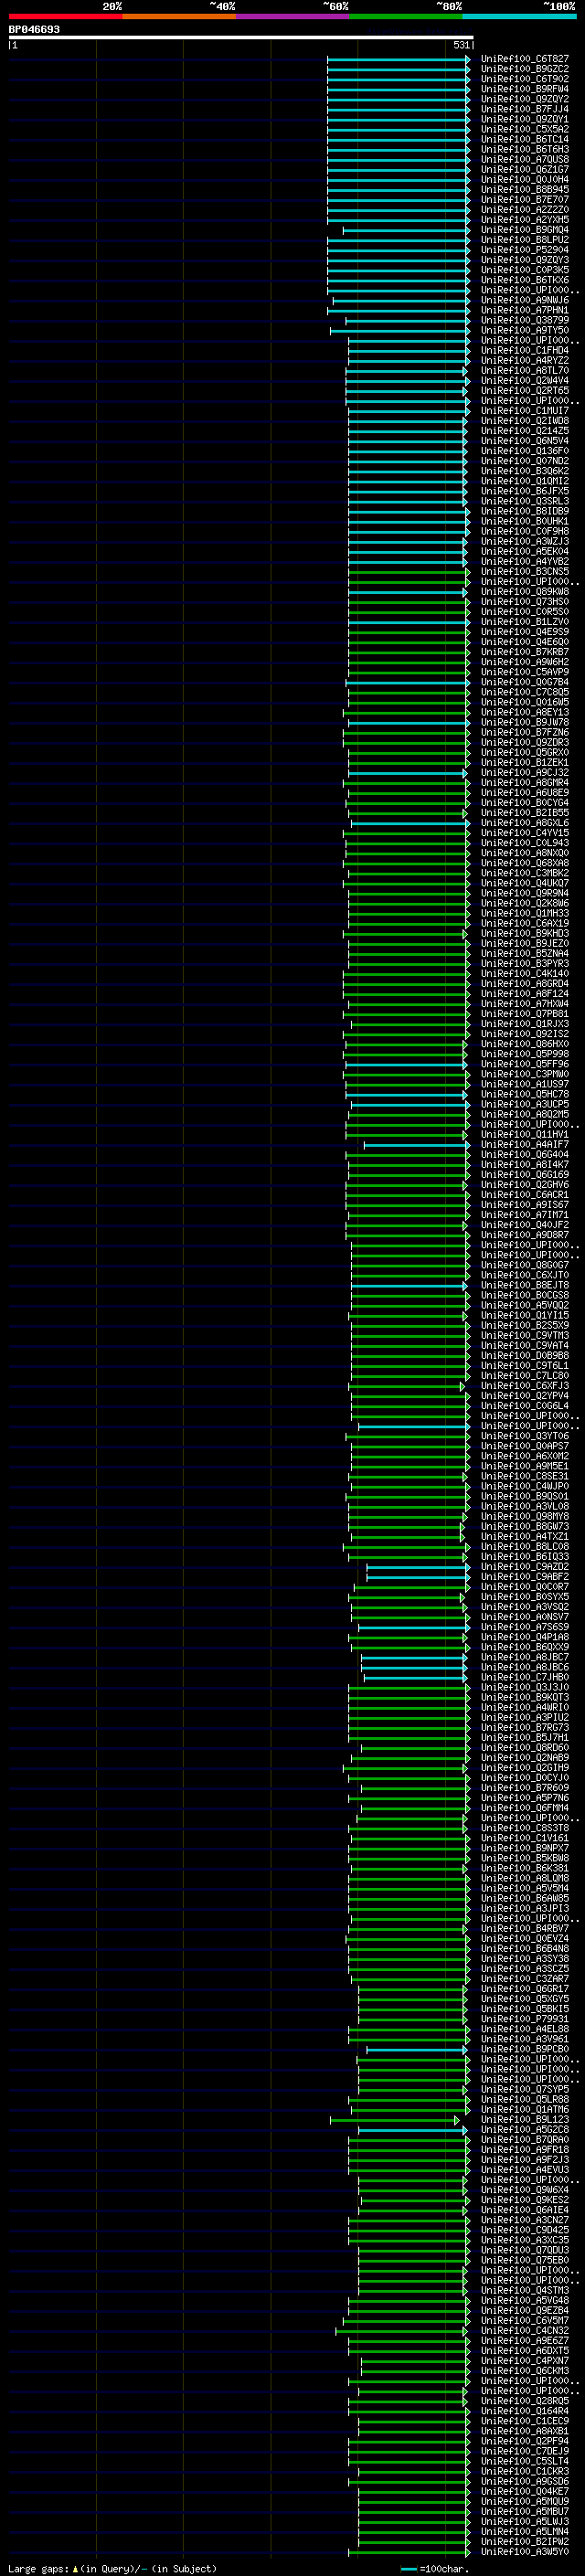Screen dimensions: 585x2576
Task: Click the UniRef100_A3W5Y0 label
Action: pos(524,2551)
